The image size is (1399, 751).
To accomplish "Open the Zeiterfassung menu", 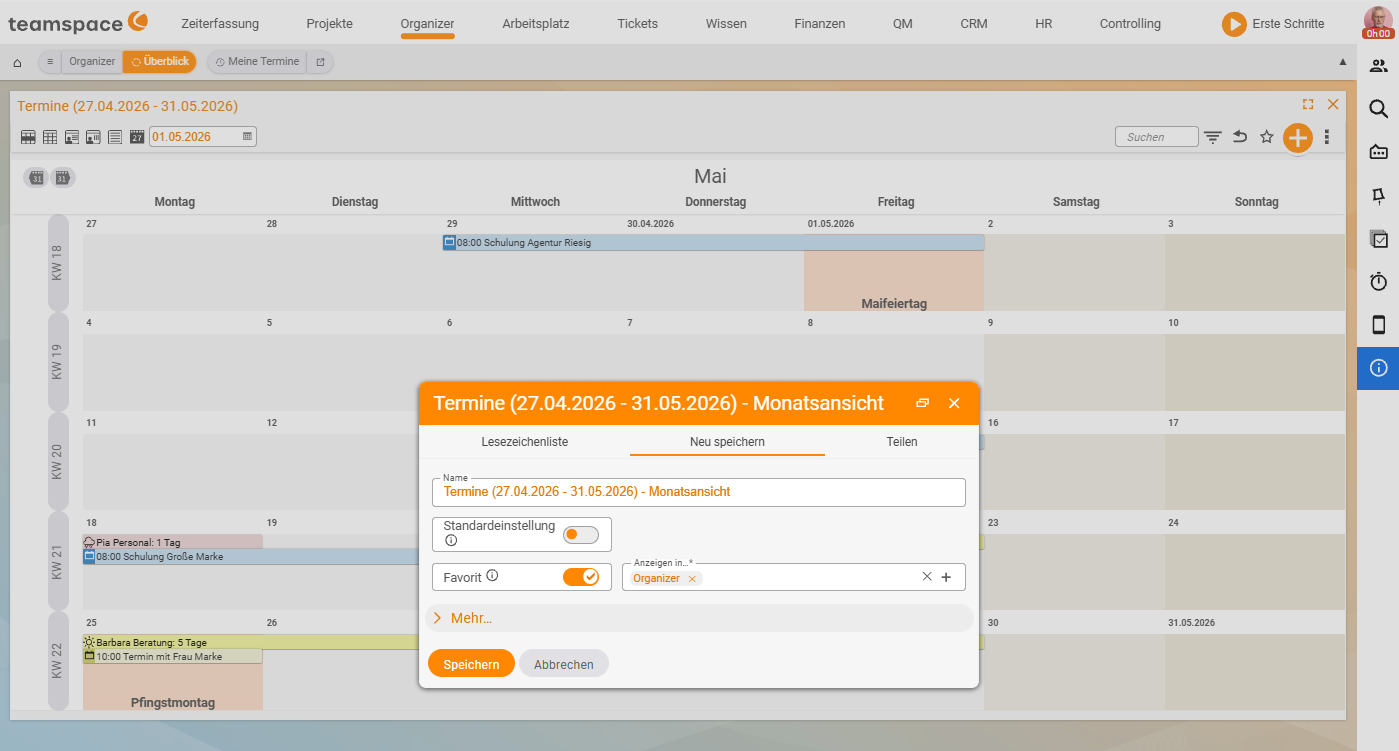I will click(x=220, y=23).
